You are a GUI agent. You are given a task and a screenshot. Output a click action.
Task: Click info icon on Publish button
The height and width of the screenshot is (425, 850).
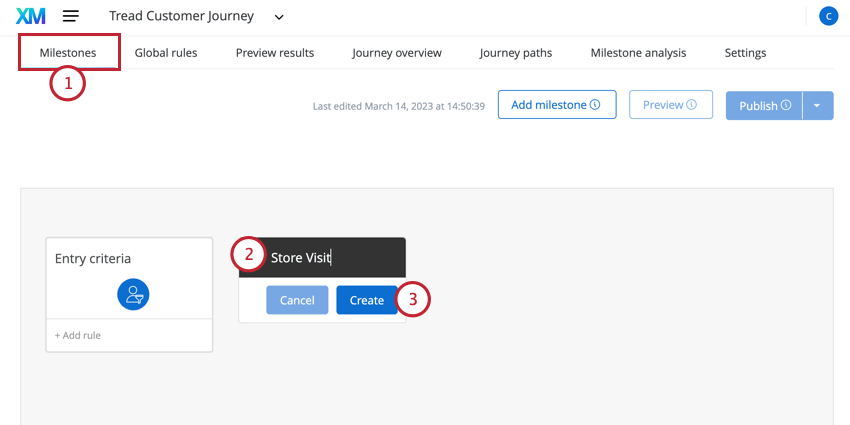[786, 105]
